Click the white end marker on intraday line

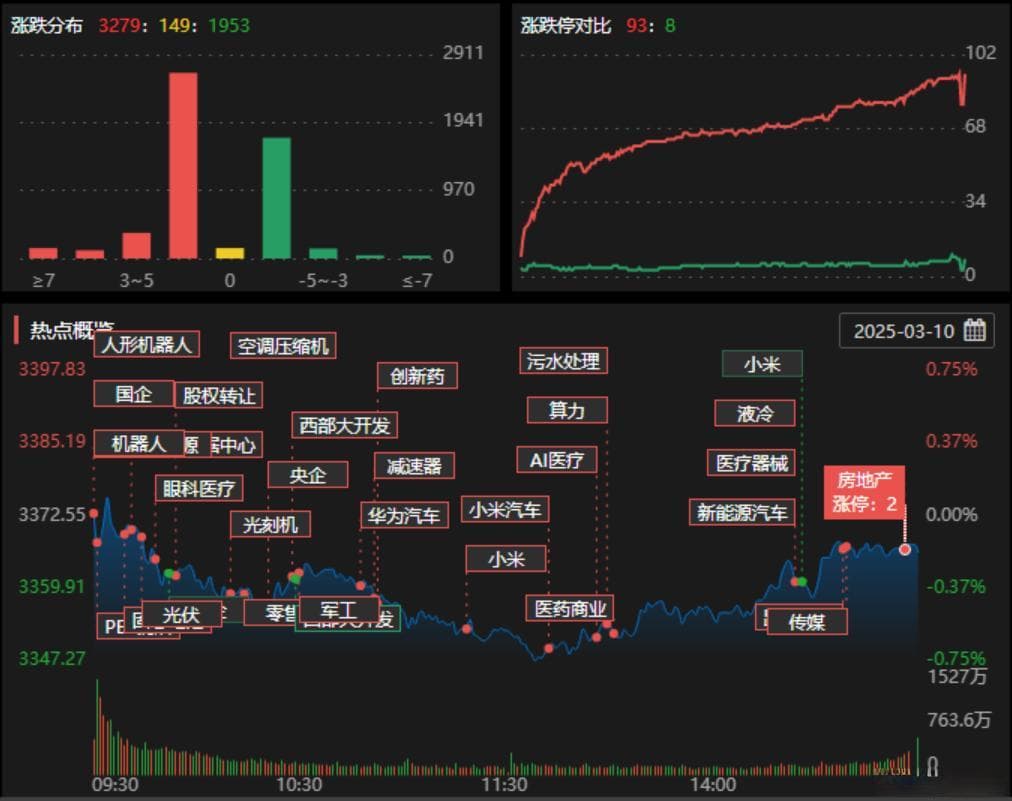[x=905, y=549]
